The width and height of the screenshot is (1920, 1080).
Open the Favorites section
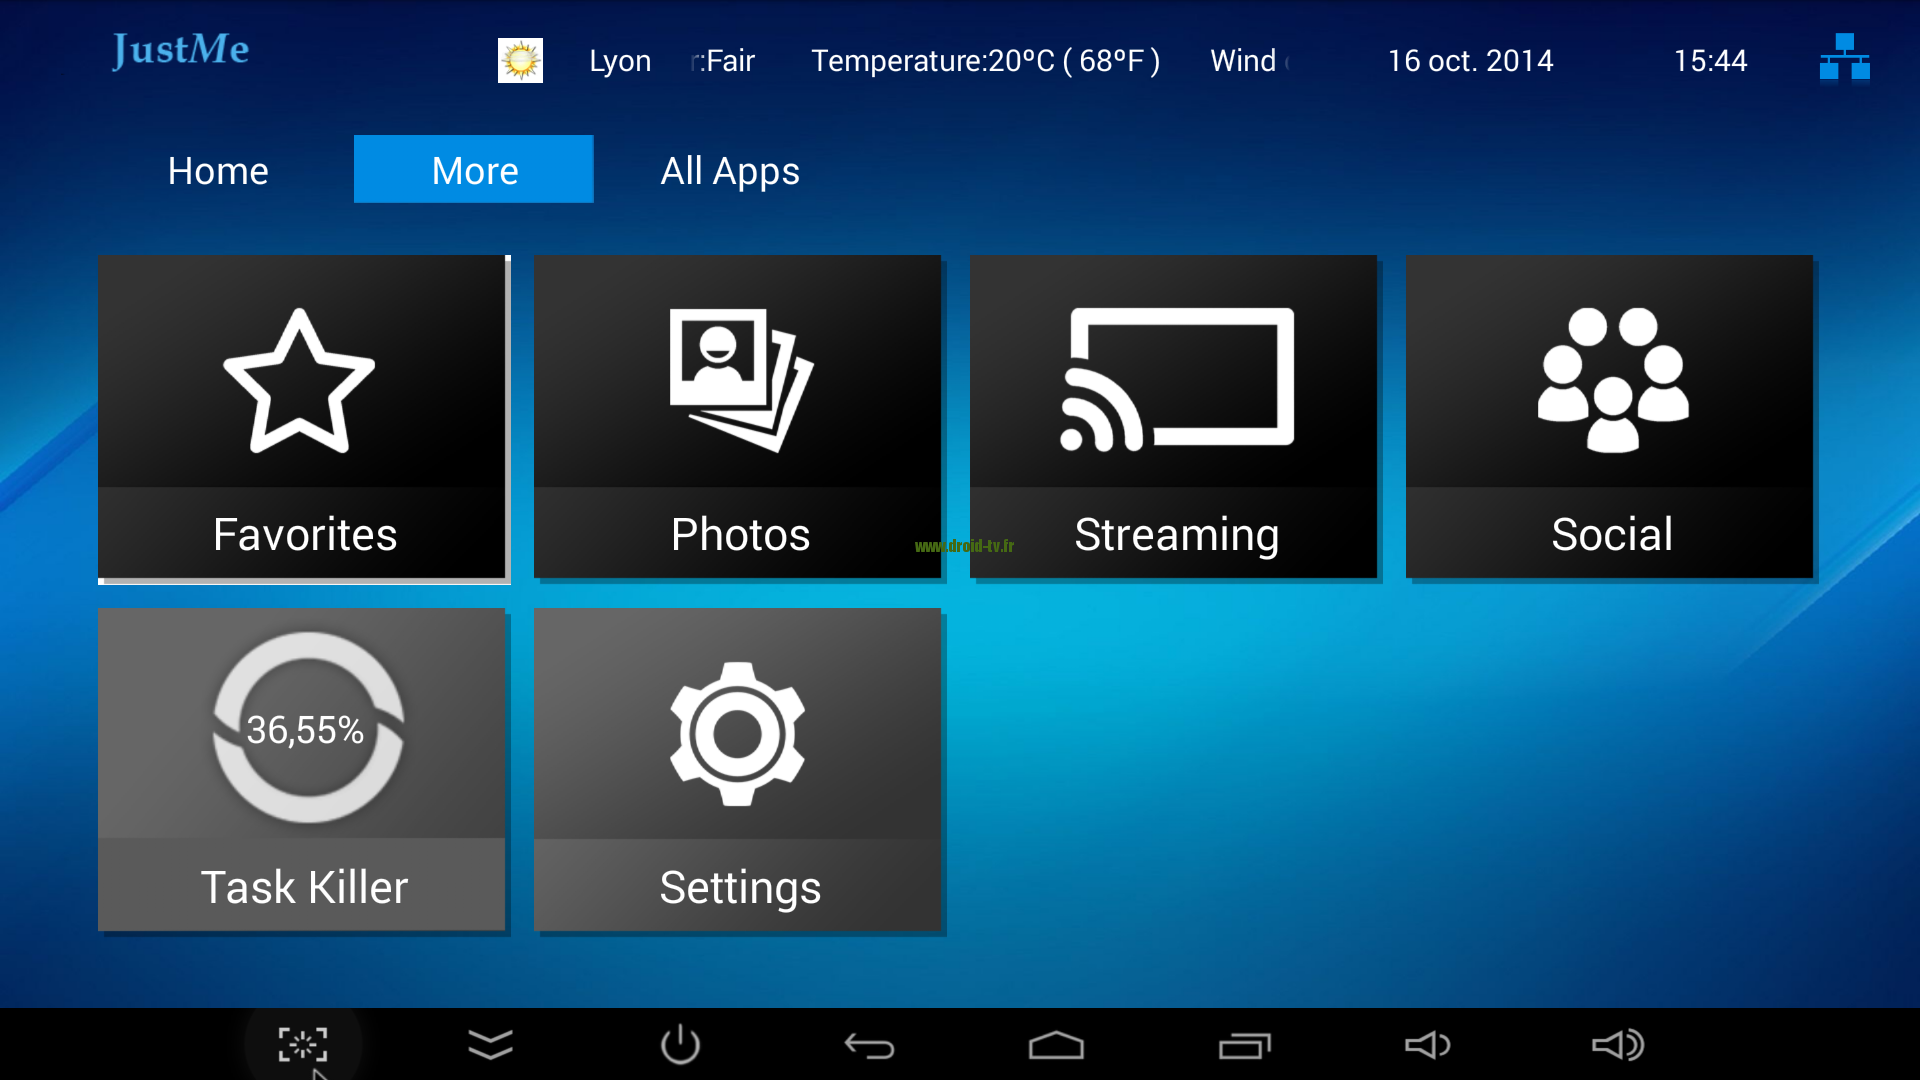click(303, 413)
